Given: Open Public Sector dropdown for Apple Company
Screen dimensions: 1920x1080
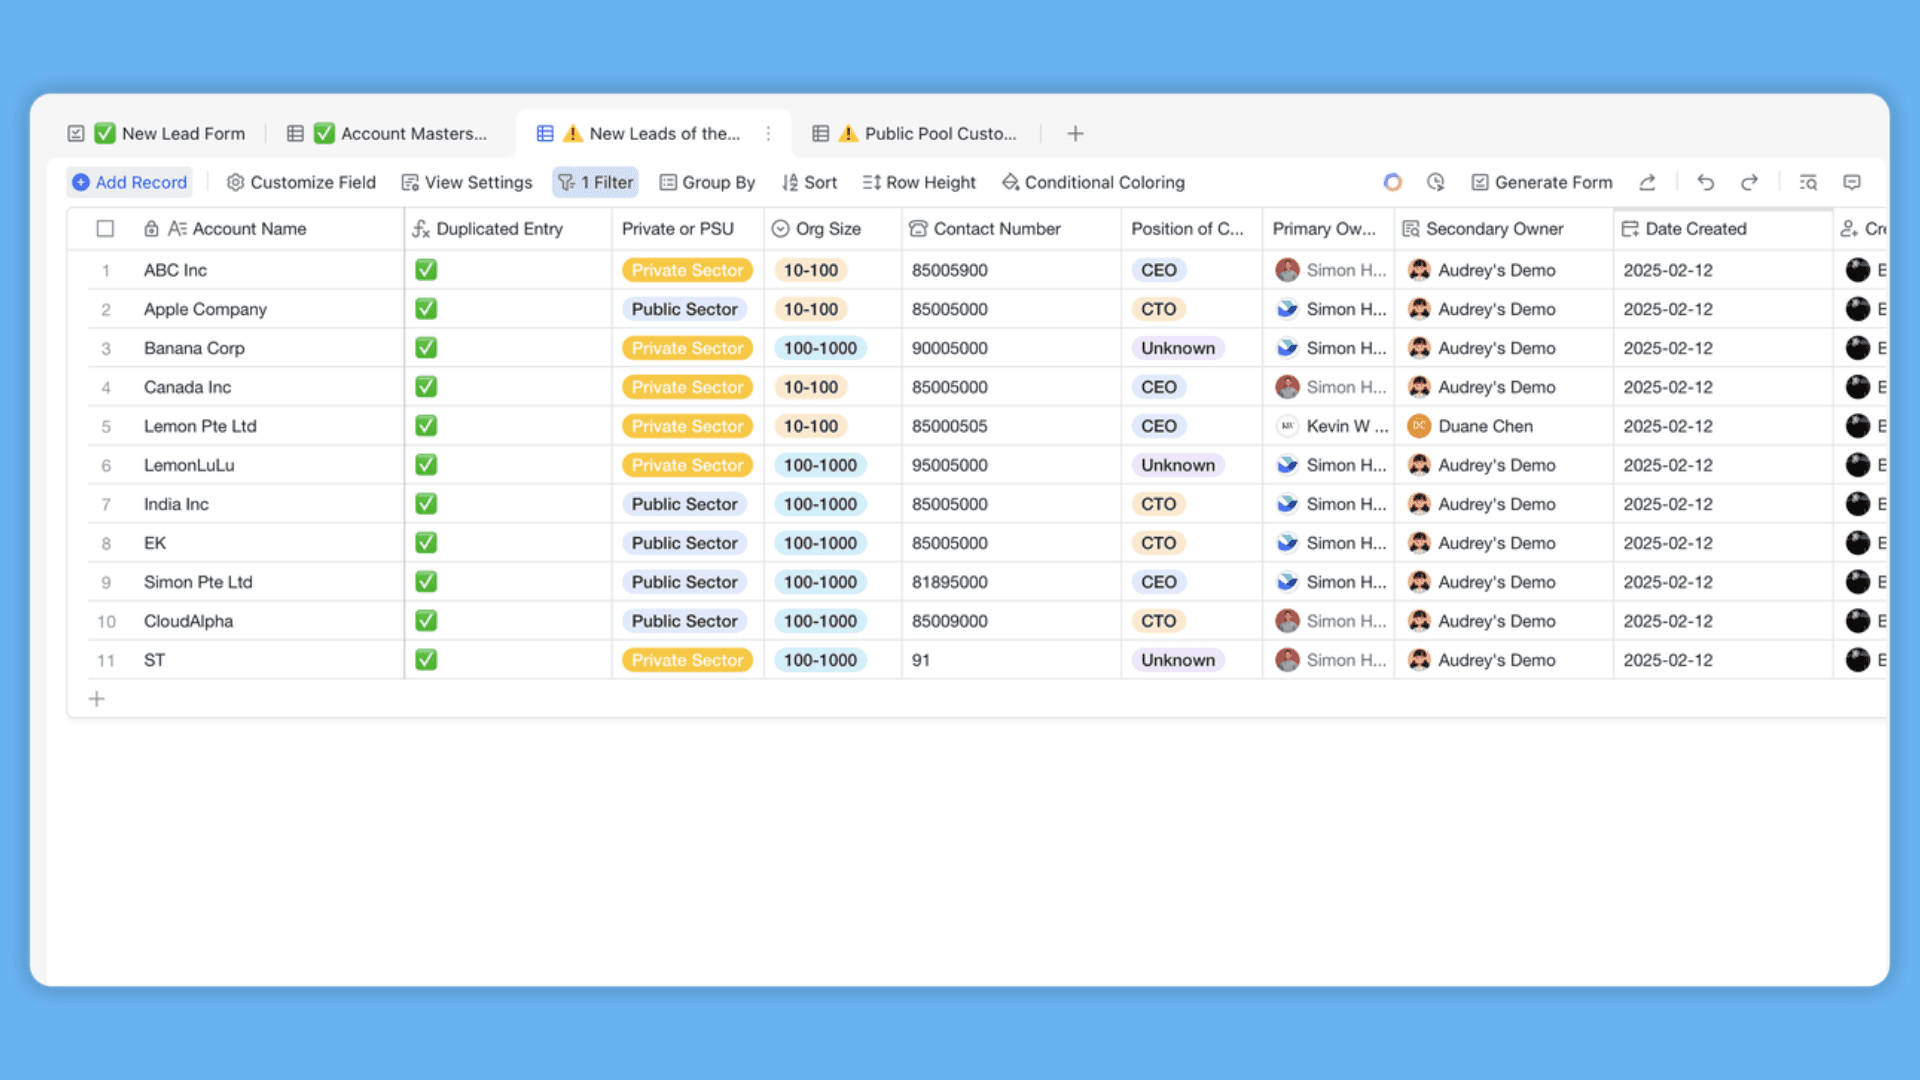Looking at the screenshot, I should click(684, 309).
